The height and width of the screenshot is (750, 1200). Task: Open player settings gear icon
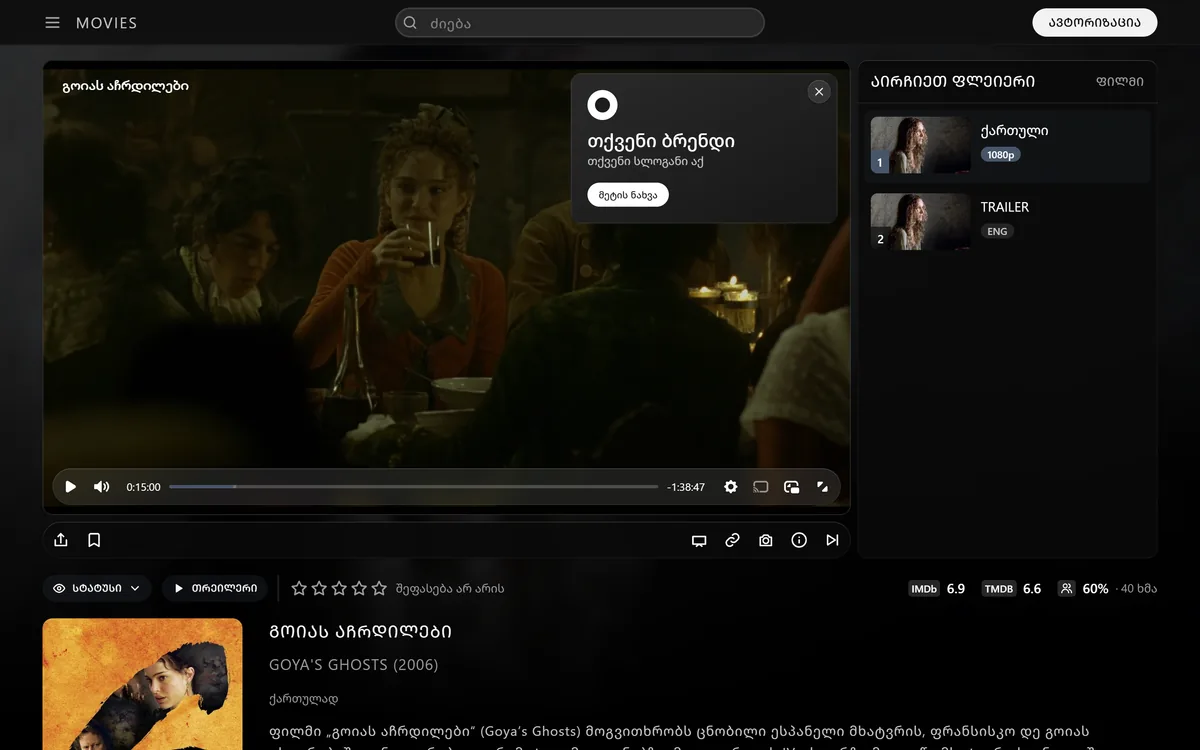731,487
